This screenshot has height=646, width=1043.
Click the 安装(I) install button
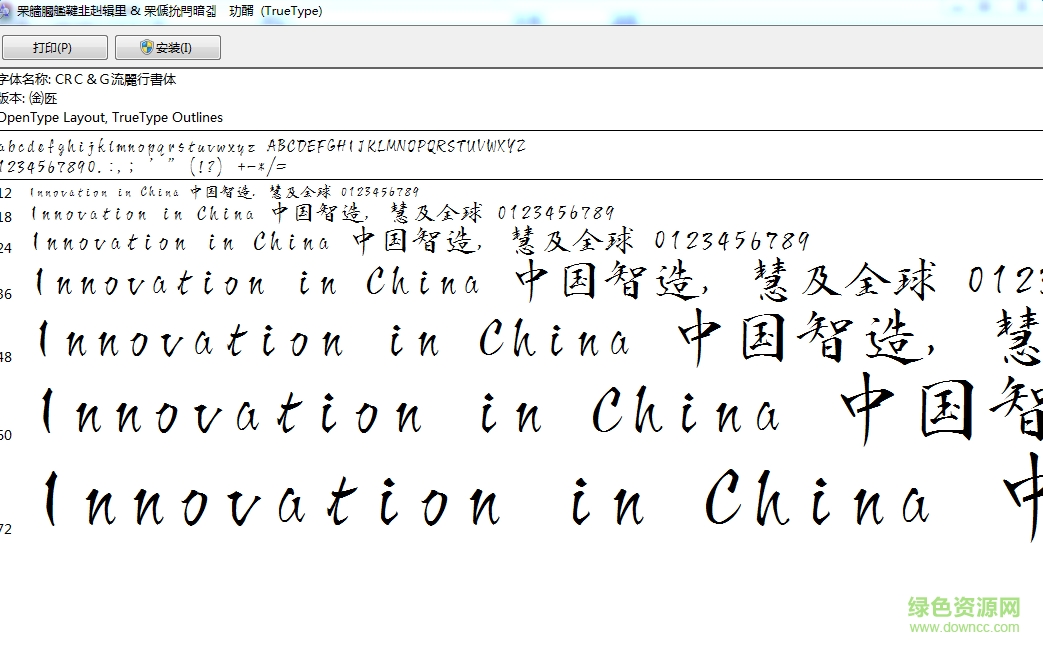click(168, 48)
